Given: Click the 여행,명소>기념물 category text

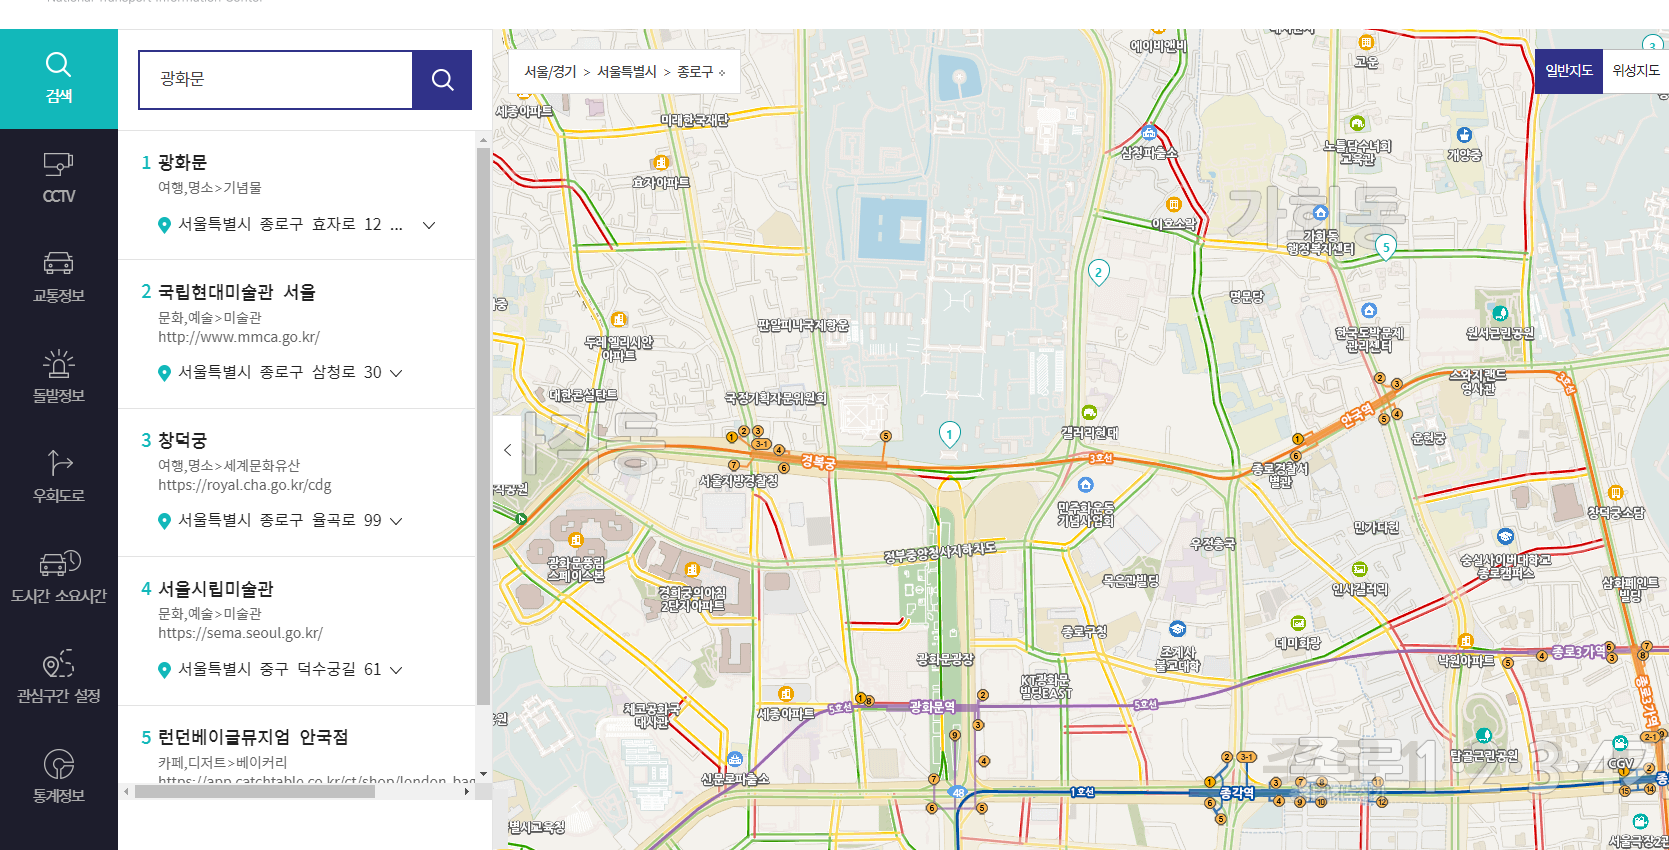Looking at the screenshot, I should click(209, 188).
